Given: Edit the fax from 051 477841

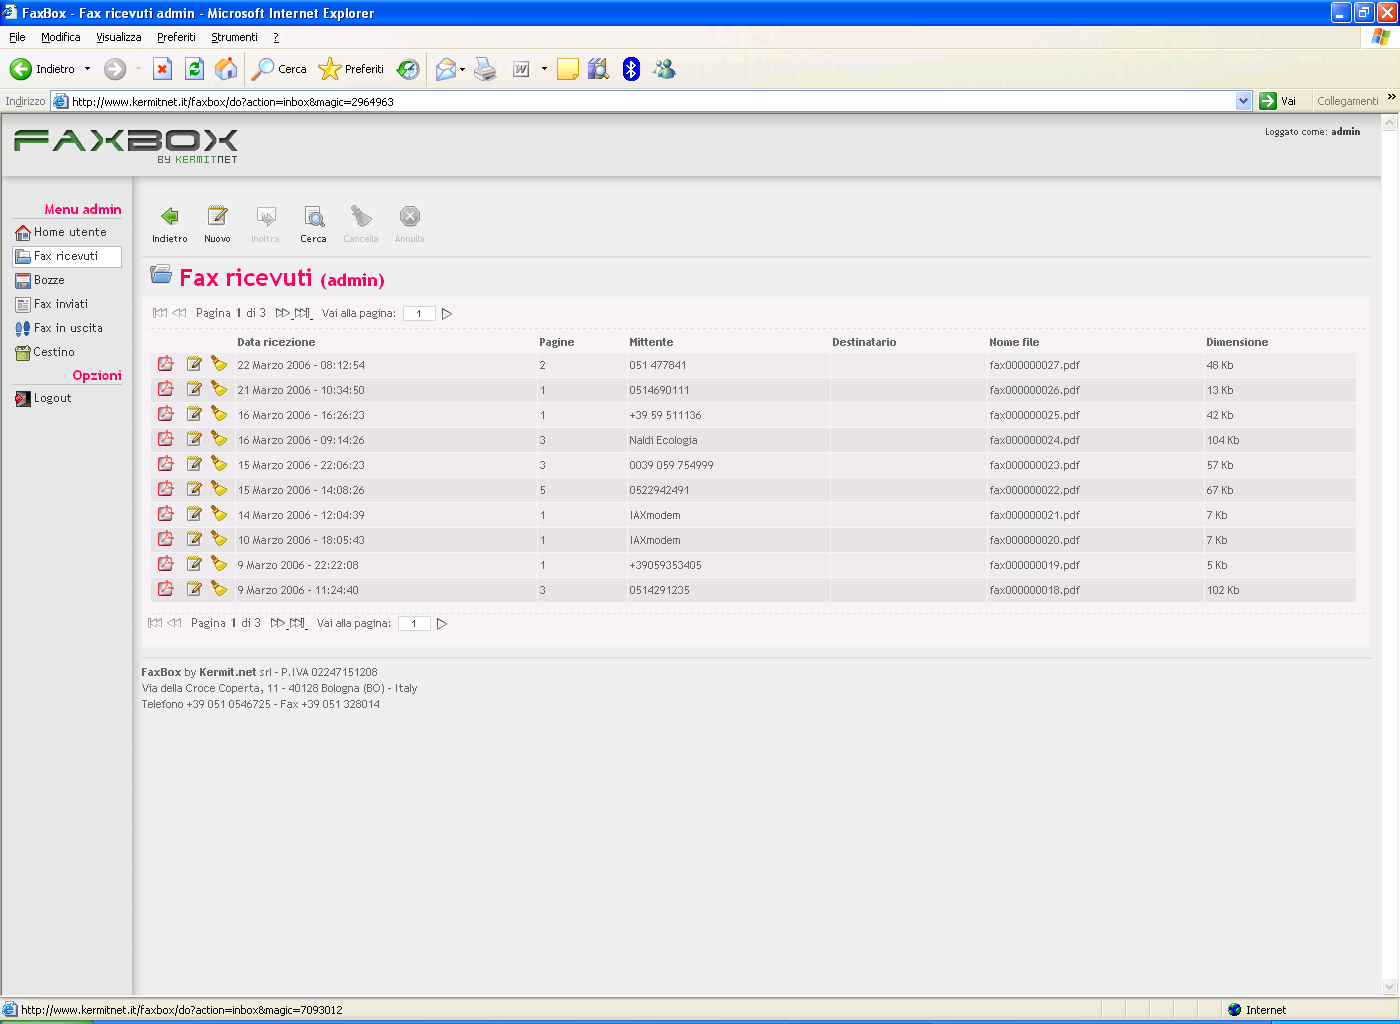Looking at the screenshot, I should (194, 364).
